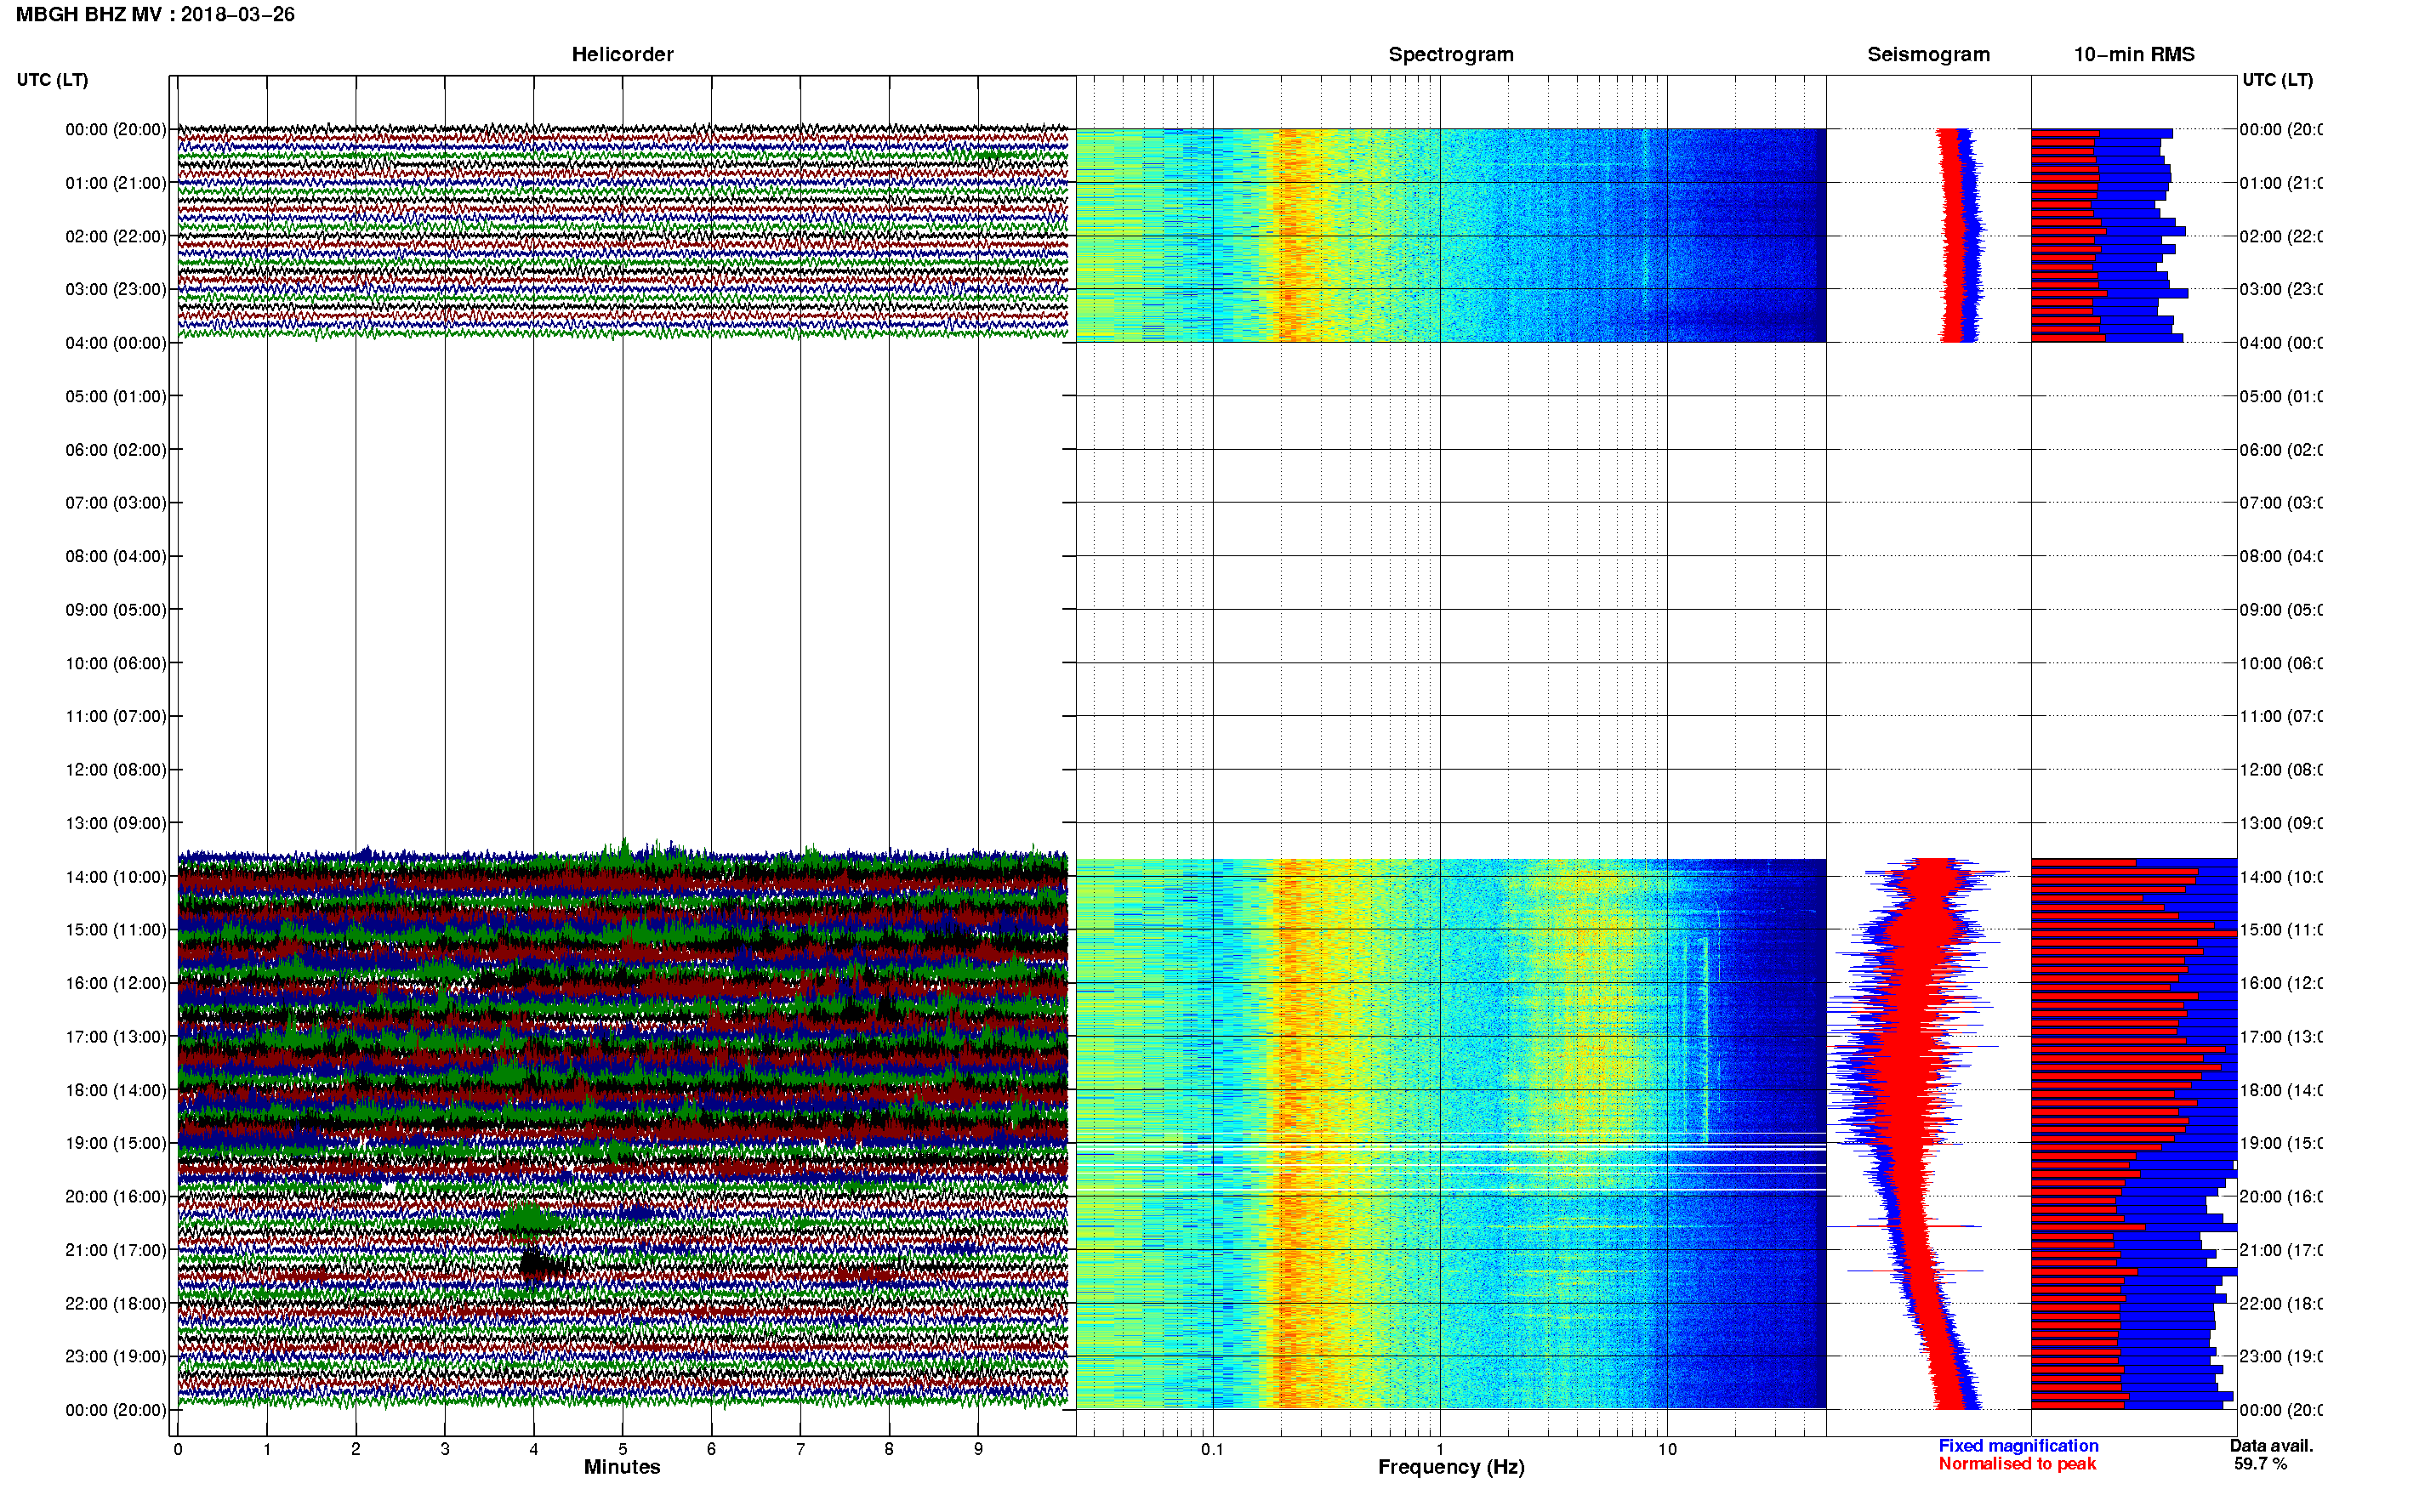Click the right-side '14:00' time label
2419x1512 pixels.
[2281, 877]
